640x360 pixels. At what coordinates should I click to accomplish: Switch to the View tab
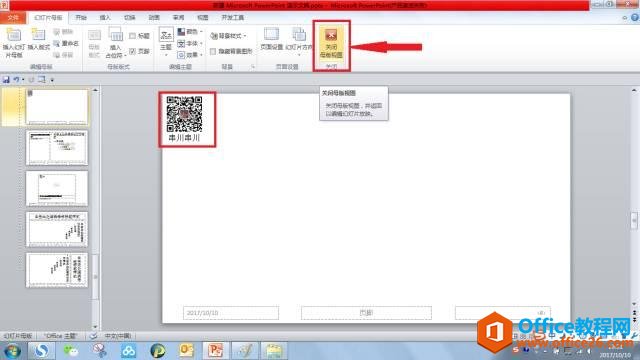[203, 18]
